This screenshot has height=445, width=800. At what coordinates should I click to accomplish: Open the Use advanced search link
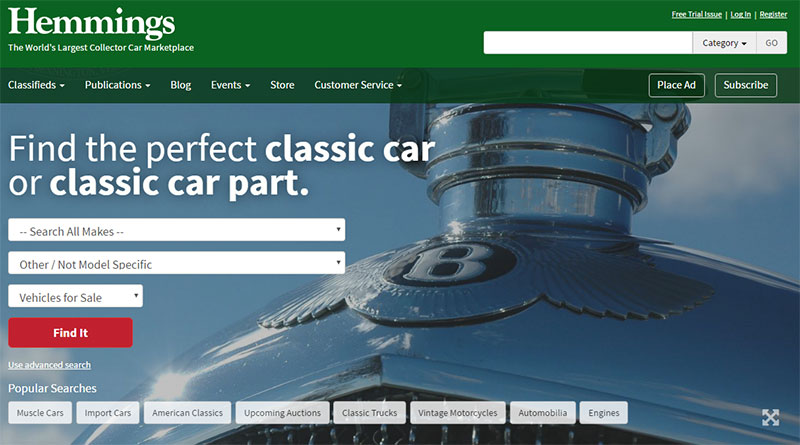point(49,365)
